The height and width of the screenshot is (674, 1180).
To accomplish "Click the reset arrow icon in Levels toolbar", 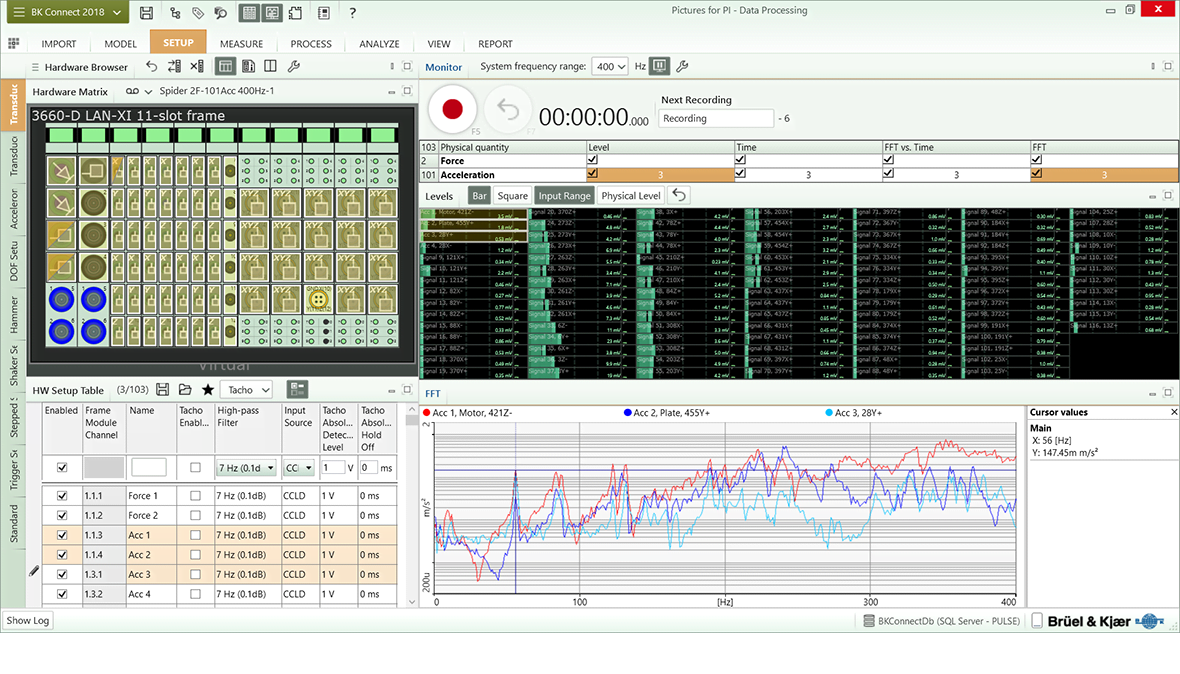I will [x=680, y=196].
